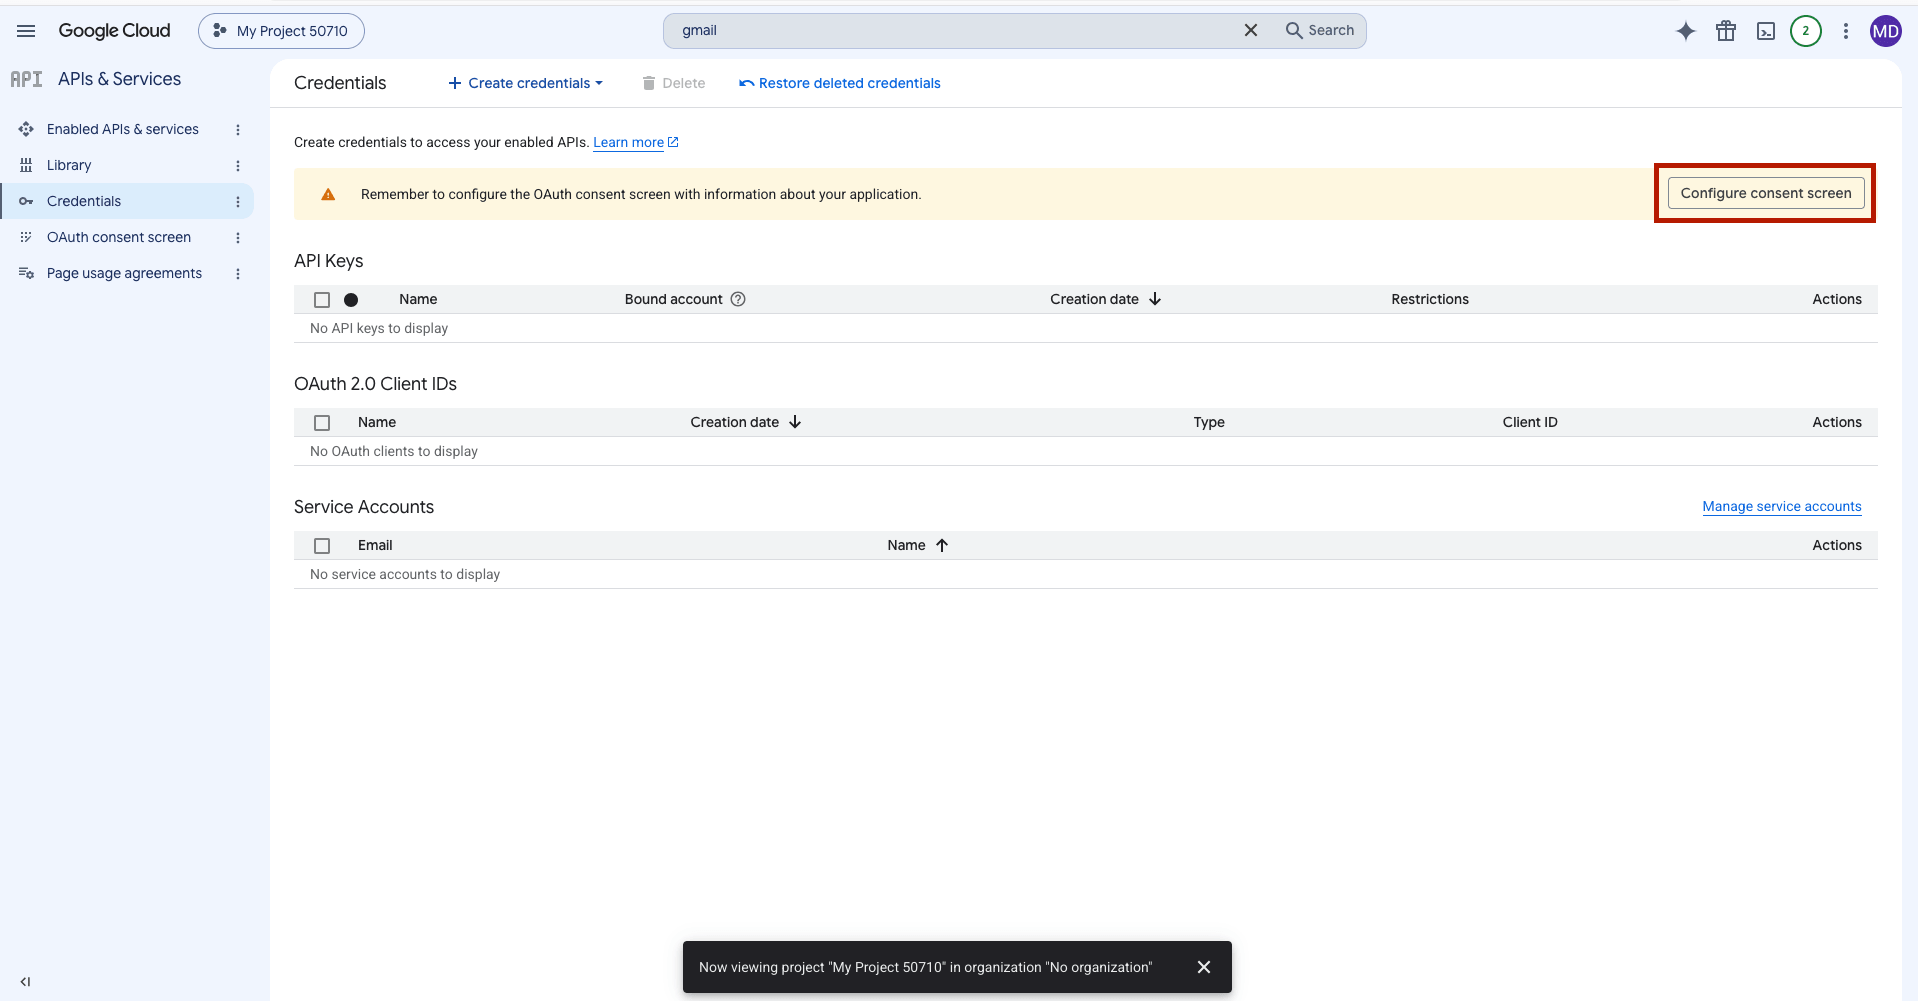The width and height of the screenshot is (1918, 1001).
Task: Click the APIs & Services header
Action: click(x=119, y=79)
